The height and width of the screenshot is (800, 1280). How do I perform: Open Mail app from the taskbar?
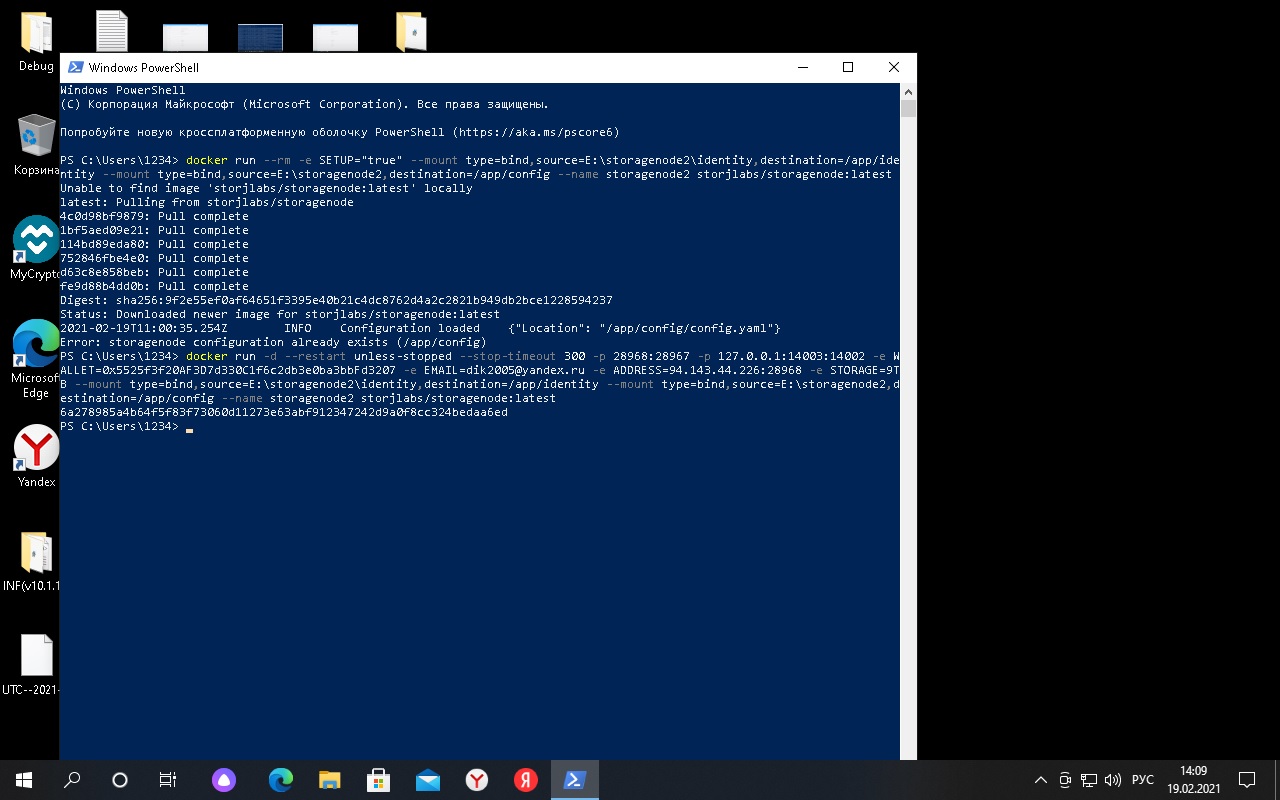[x=428, y=780]
